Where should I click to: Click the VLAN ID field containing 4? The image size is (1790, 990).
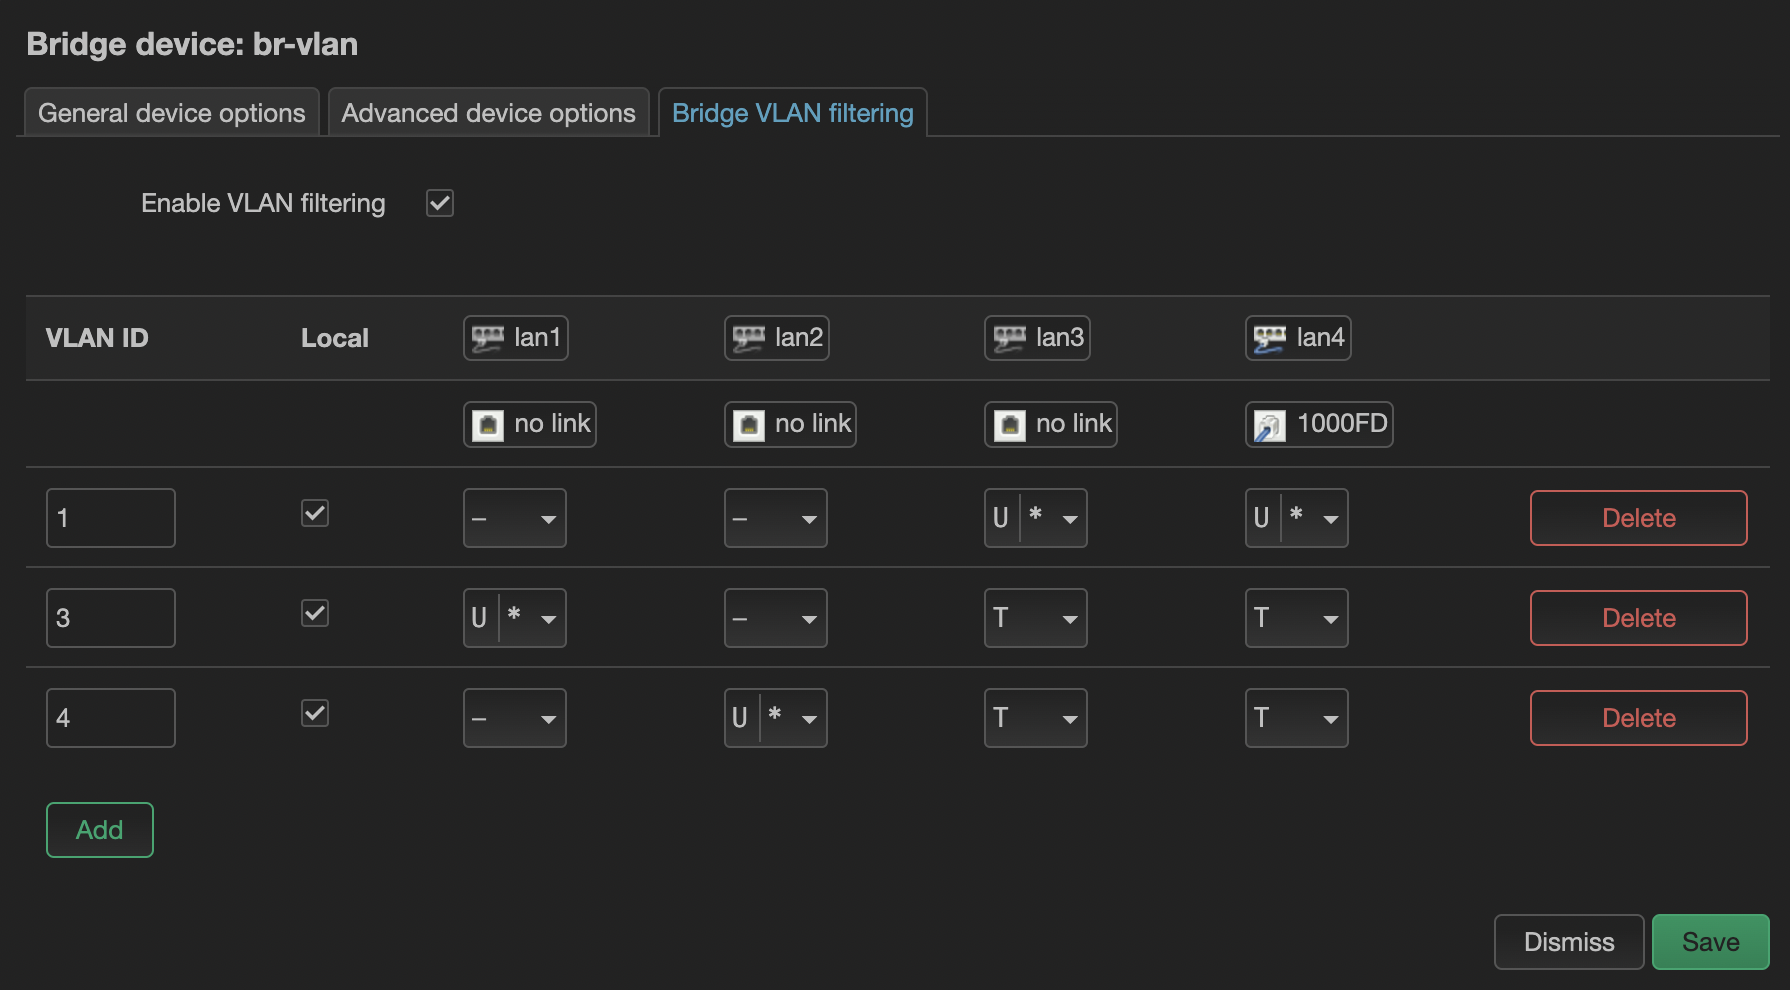tap(110, 717)
